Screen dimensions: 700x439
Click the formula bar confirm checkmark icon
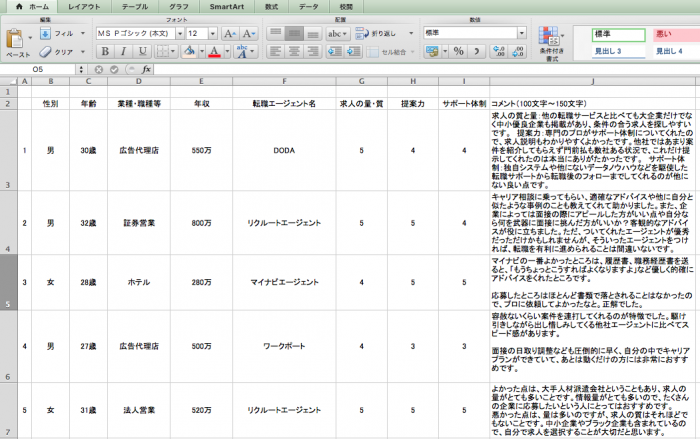114,69
